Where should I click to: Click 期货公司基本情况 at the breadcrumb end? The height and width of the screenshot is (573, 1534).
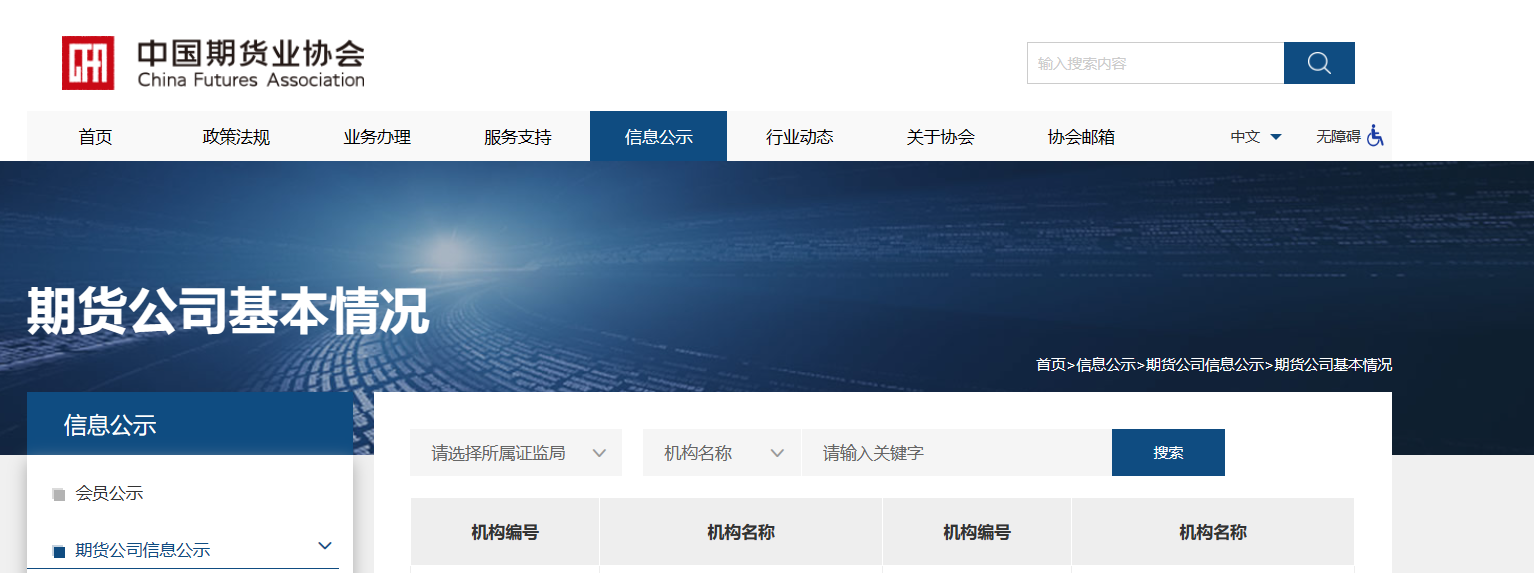(1333, 365)
